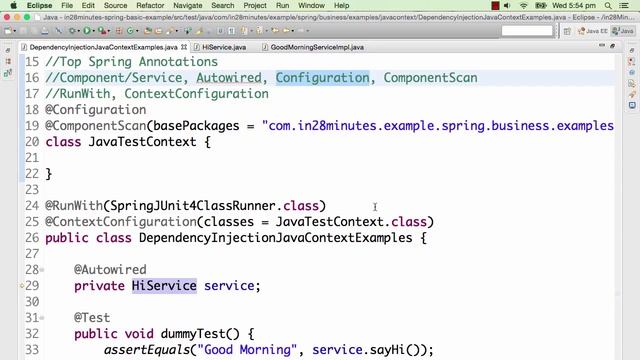Open the Window menu

311,6
